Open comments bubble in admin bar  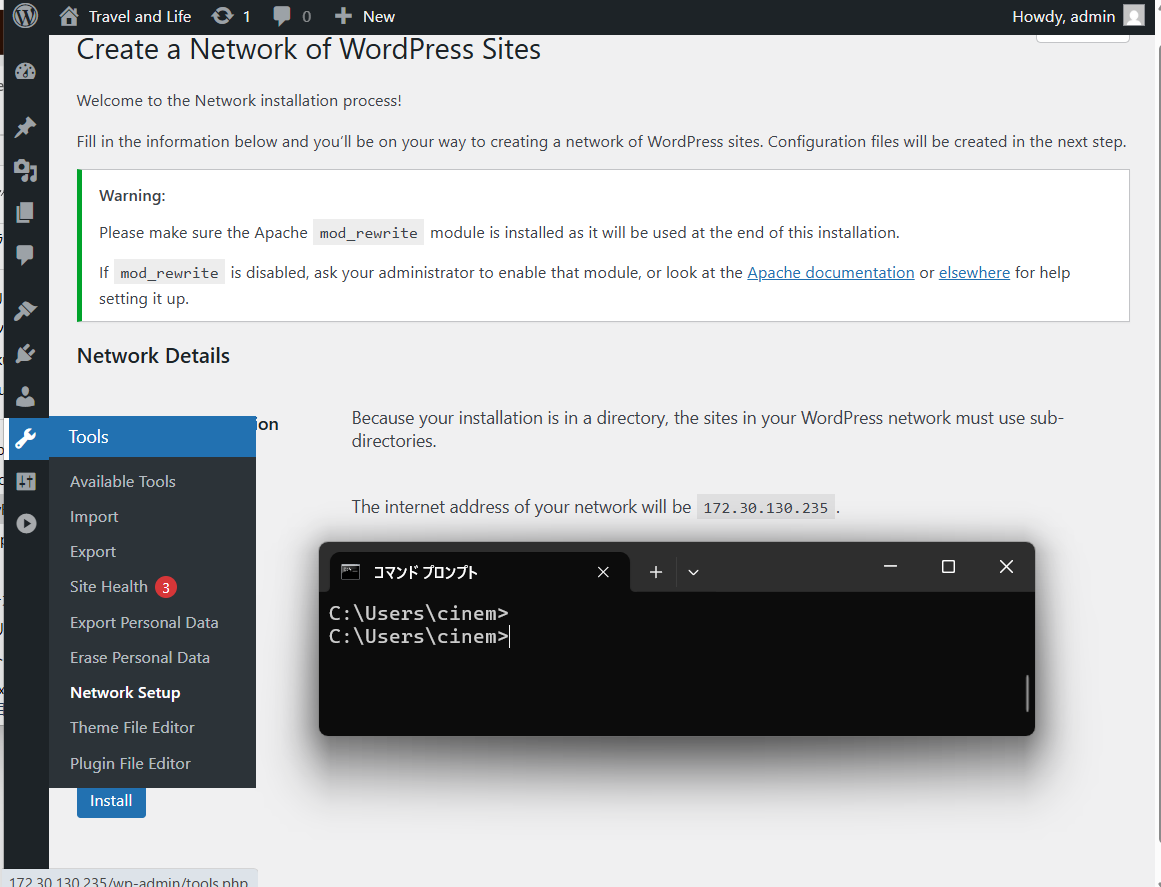(292, 16)
